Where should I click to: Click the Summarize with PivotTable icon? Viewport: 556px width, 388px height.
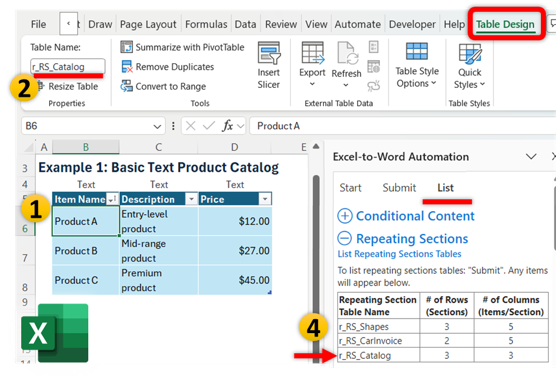[126, 47]
